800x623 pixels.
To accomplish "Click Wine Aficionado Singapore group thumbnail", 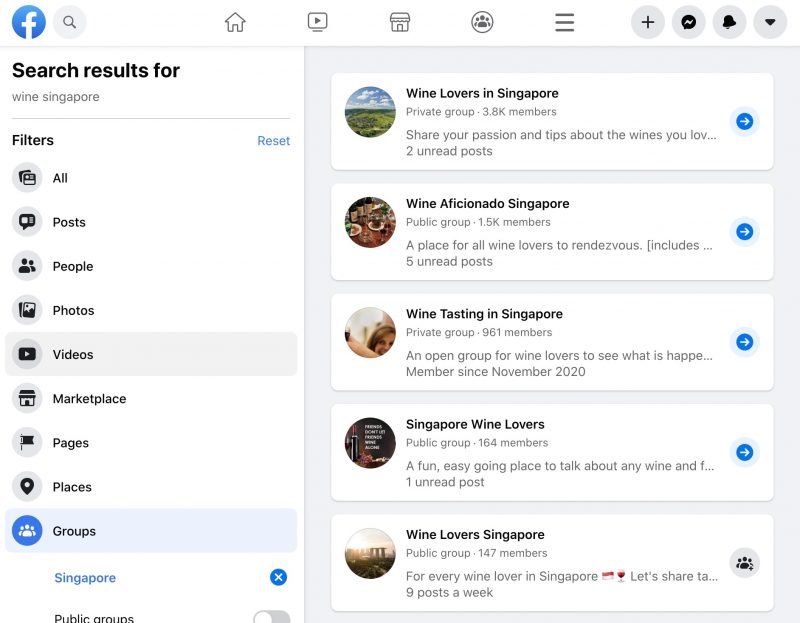I will click(370, 222).
